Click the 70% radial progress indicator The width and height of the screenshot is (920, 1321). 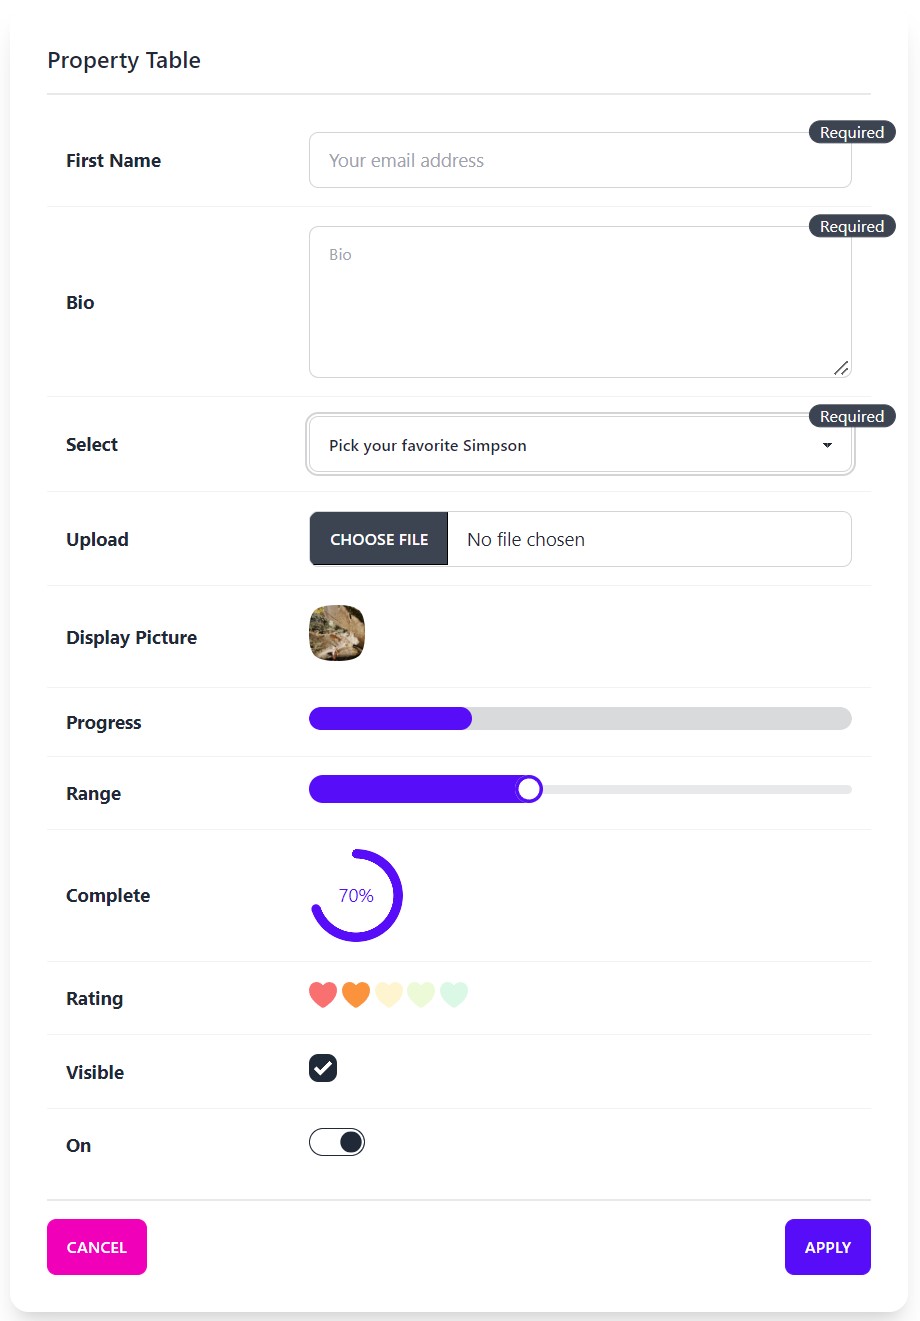pos(356,896)
